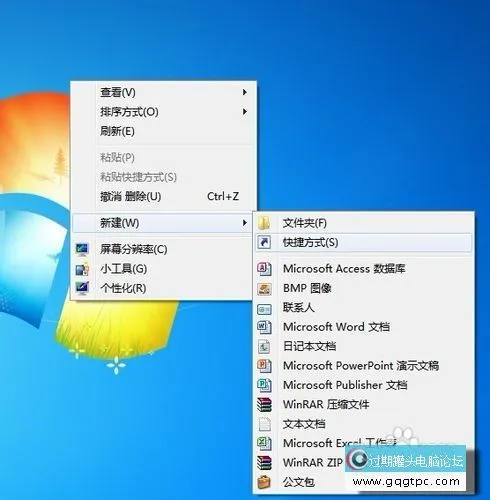Select 新建(W) in the context menu
490x500 pixels.
pos(162,223)
